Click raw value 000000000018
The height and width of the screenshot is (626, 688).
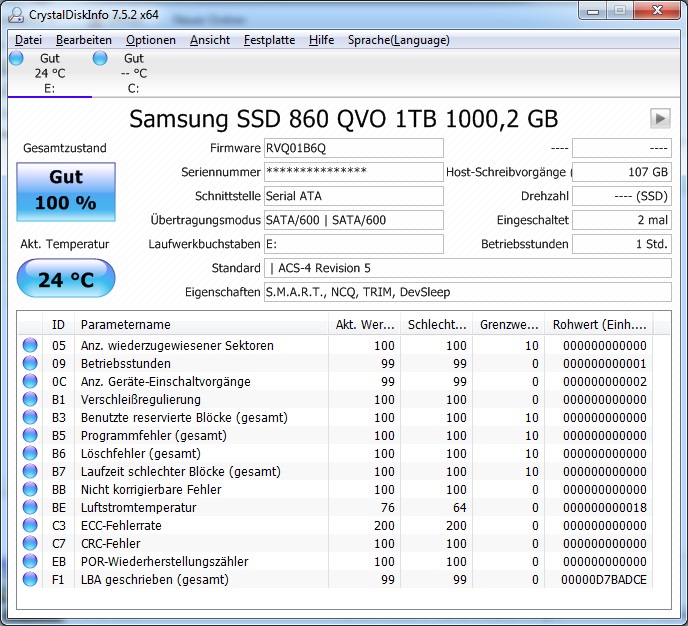605,508
